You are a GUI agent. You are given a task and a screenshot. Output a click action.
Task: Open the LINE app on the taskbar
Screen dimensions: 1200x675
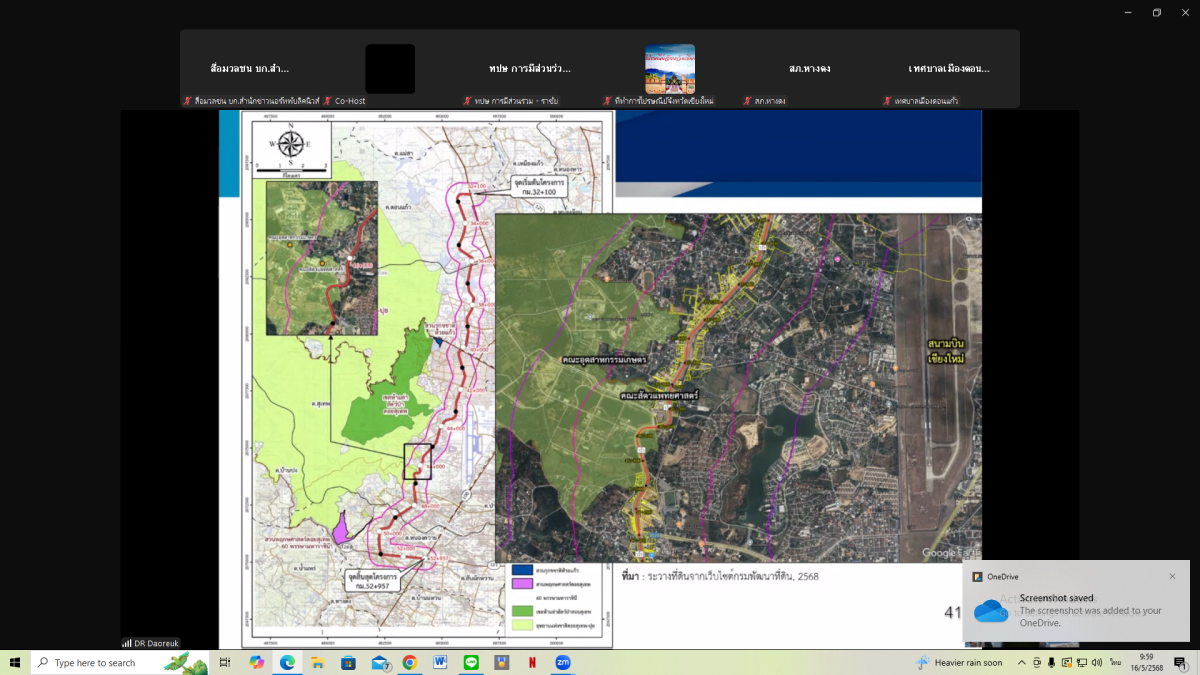471,662
